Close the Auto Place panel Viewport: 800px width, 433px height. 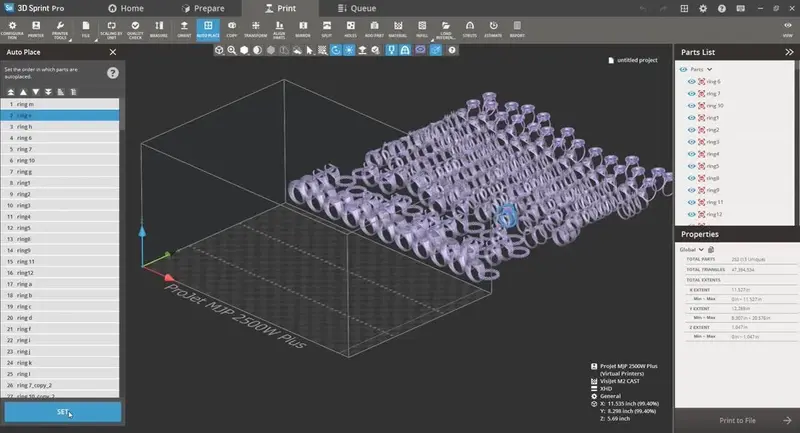(x=113, y=52)
